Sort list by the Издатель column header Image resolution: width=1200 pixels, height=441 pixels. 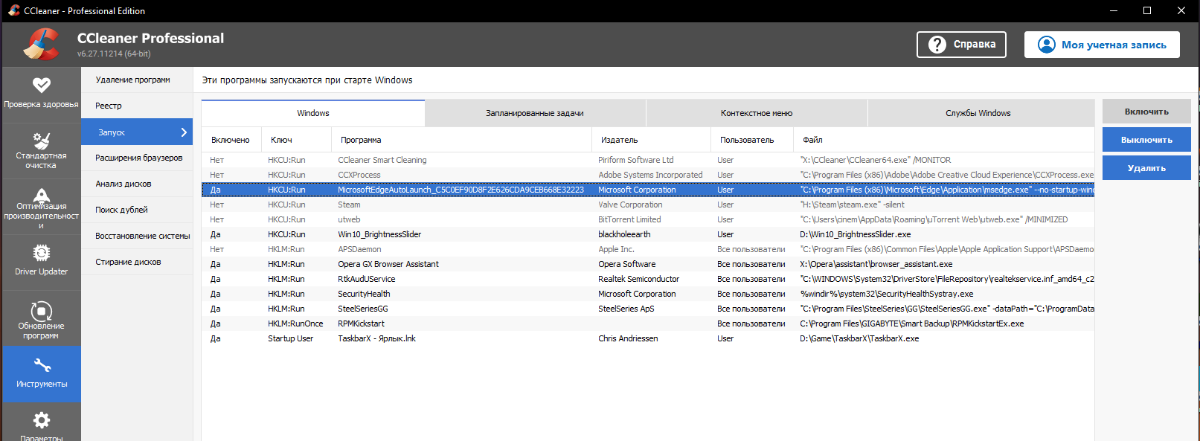pos(618,140)
